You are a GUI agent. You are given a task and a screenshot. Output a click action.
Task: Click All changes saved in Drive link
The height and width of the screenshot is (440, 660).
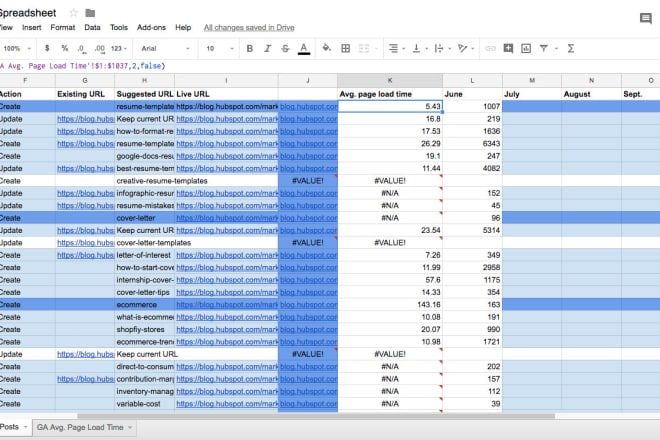click(x=249, y=27)
